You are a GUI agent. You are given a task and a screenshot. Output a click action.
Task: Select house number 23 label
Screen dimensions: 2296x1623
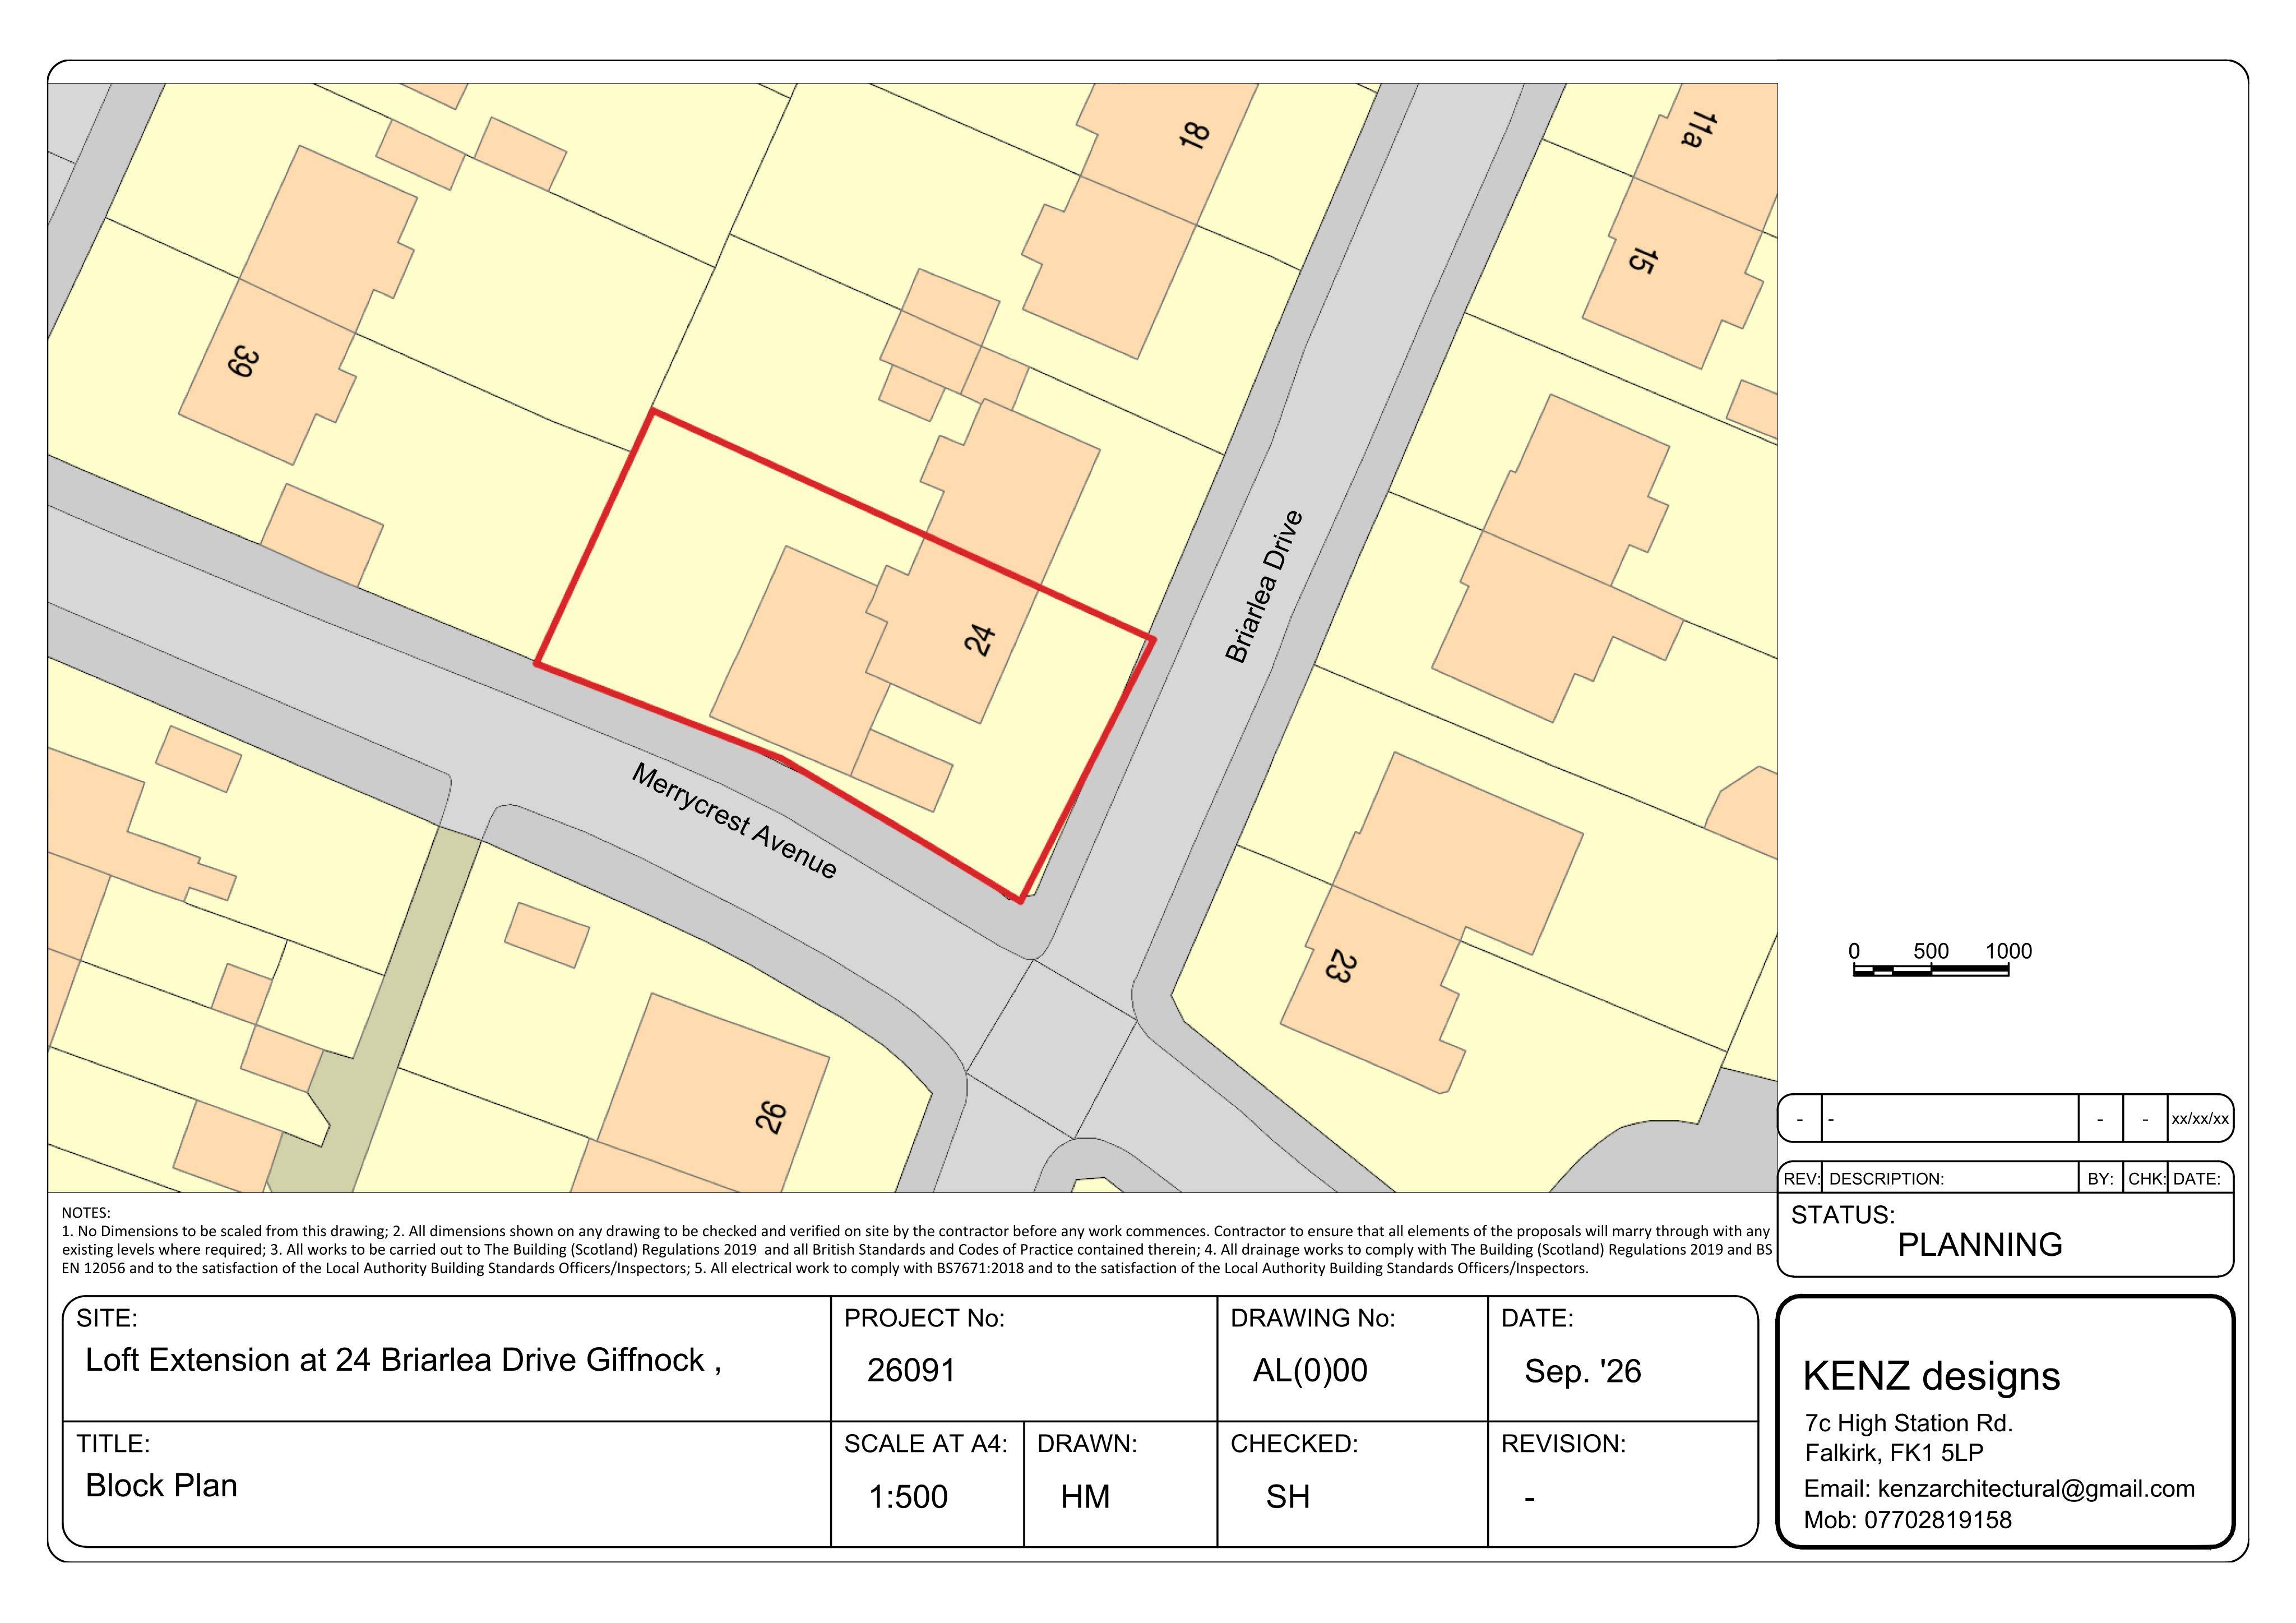coord(1341,967)
